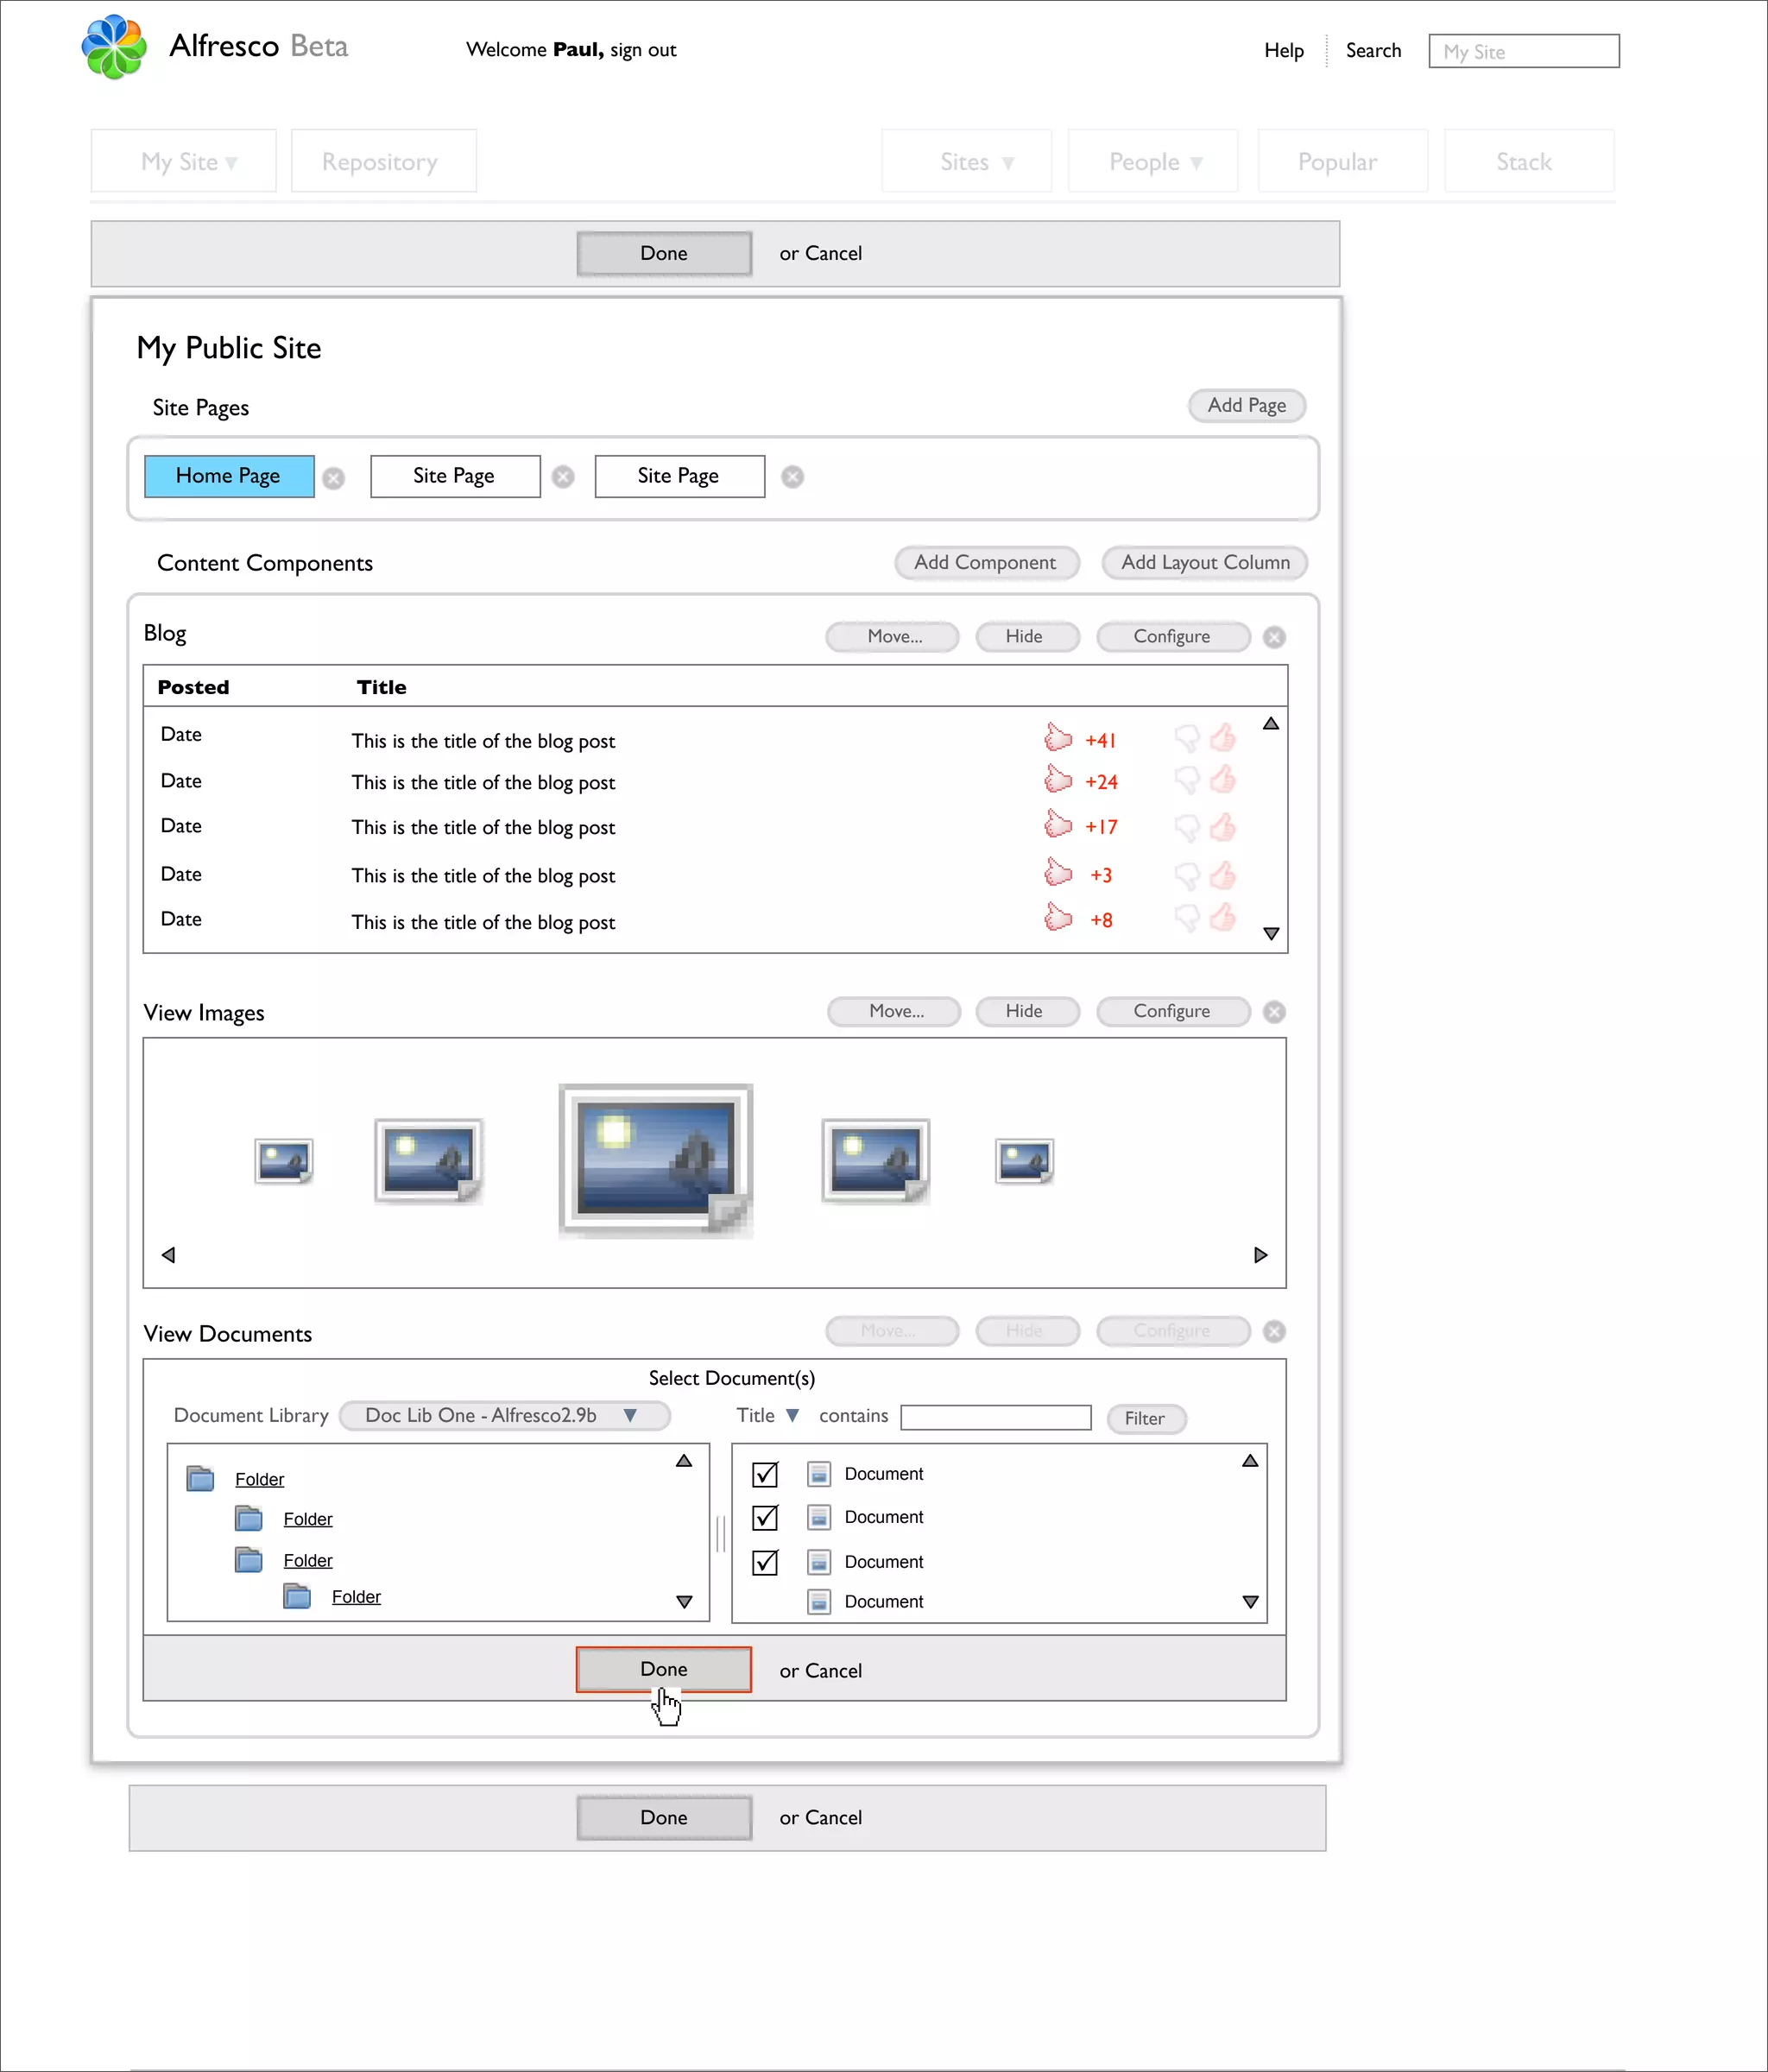Screen dimensions: 1768x2072
Task: Focus the 'contains' filter text field
Action: (995, 1417)
